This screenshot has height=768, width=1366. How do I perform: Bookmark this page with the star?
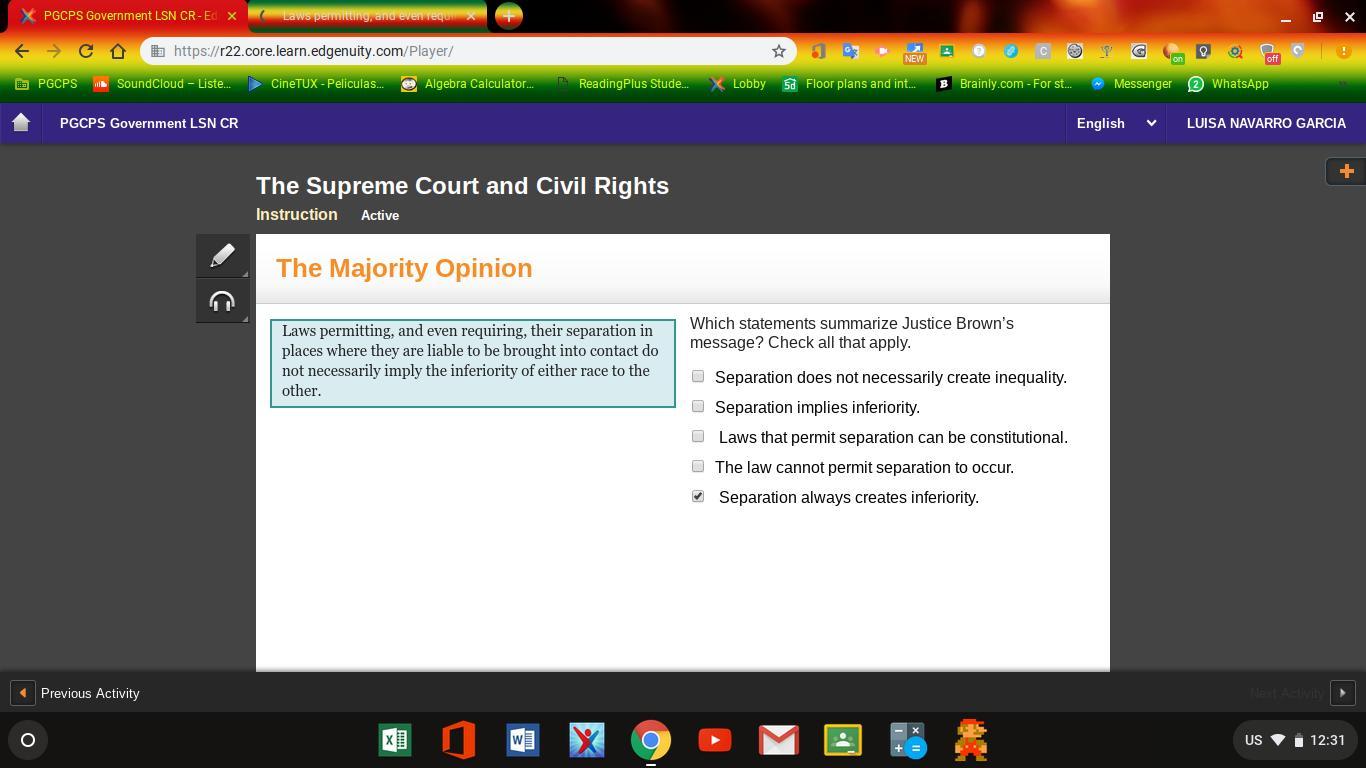tap(778, 51)
